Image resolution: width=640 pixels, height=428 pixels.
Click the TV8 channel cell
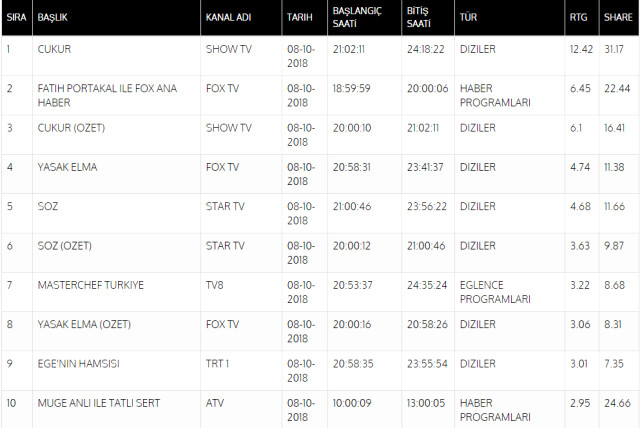point(216,285)
